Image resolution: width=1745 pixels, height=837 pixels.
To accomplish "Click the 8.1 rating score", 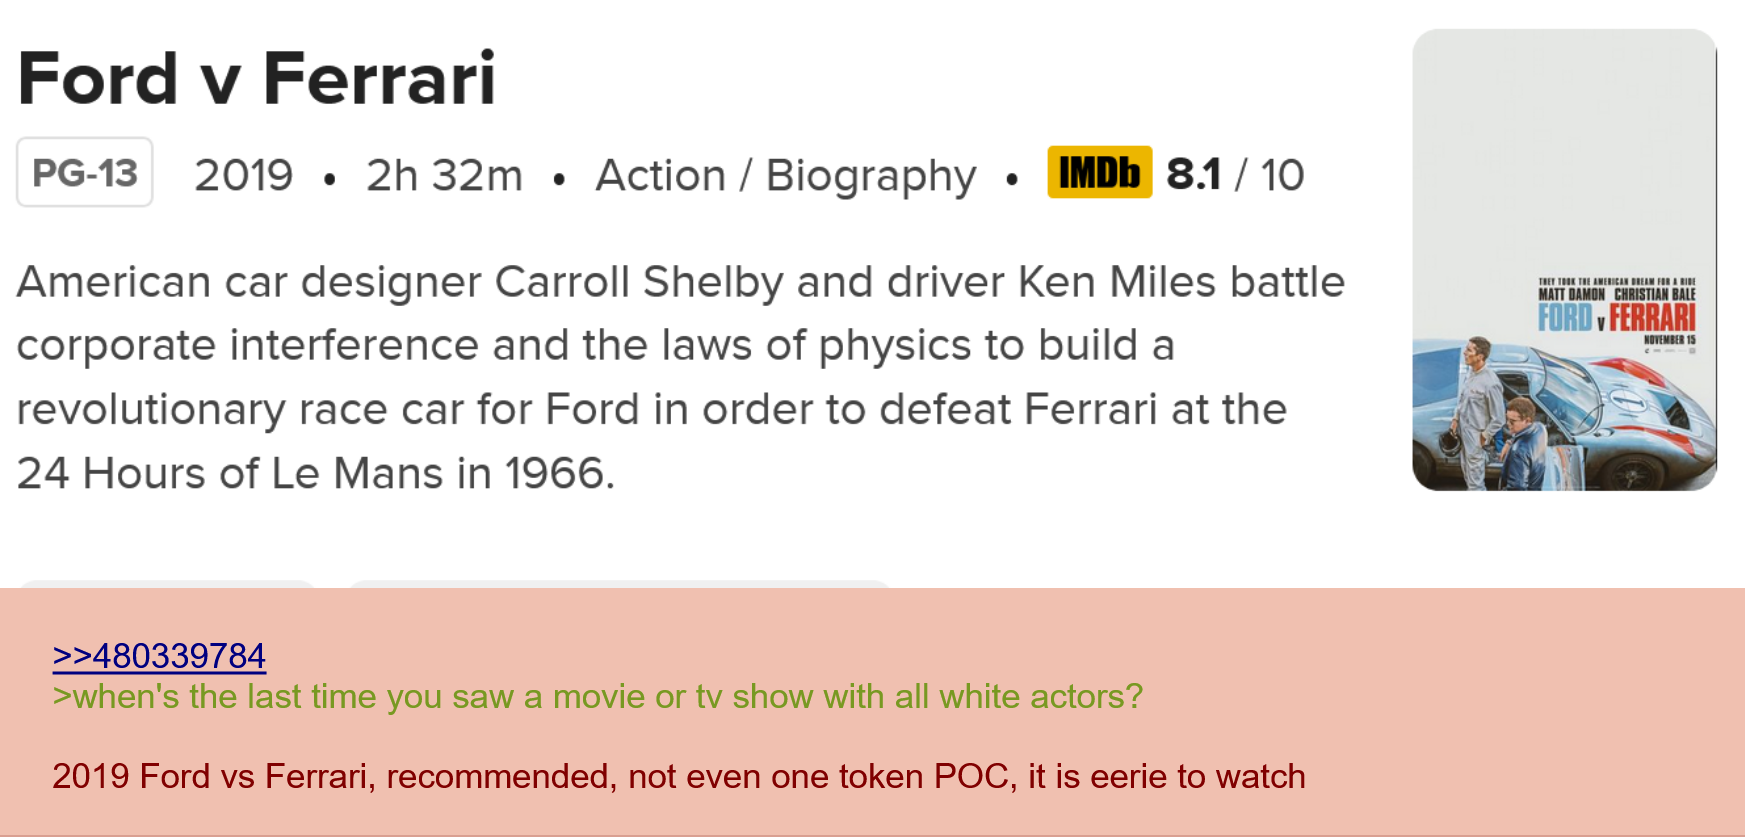I will click(x=1193, y=175).
